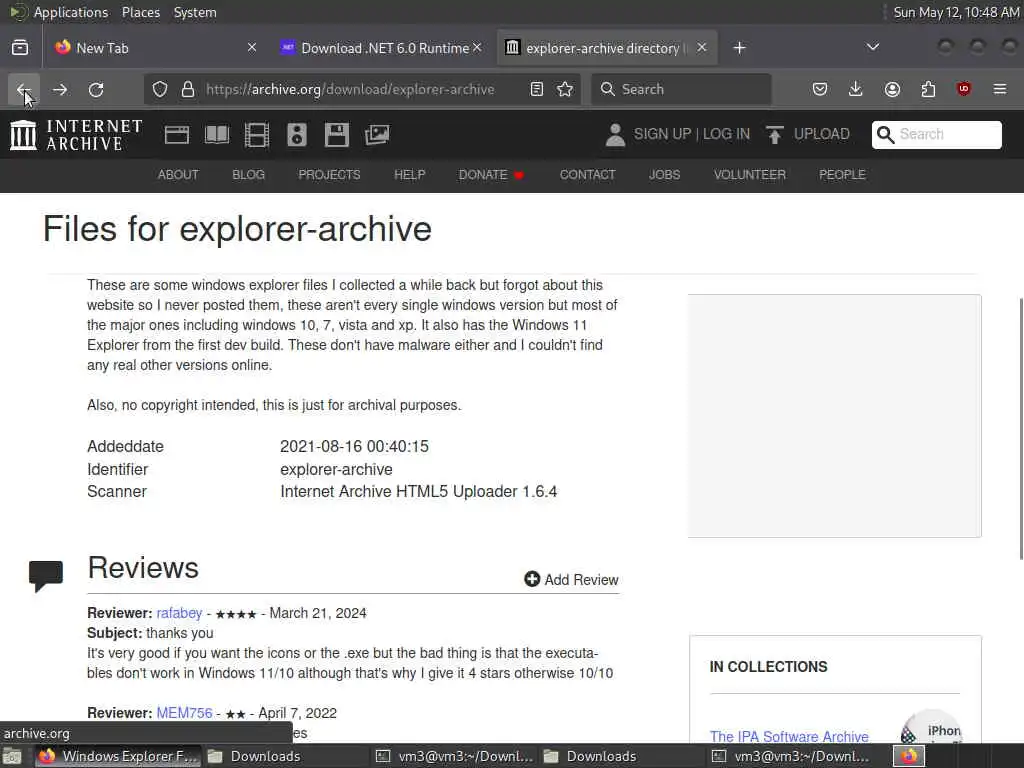Click the Firefox Search field
This screenshot has width=1024, height=768.
[x=681, y=89]
